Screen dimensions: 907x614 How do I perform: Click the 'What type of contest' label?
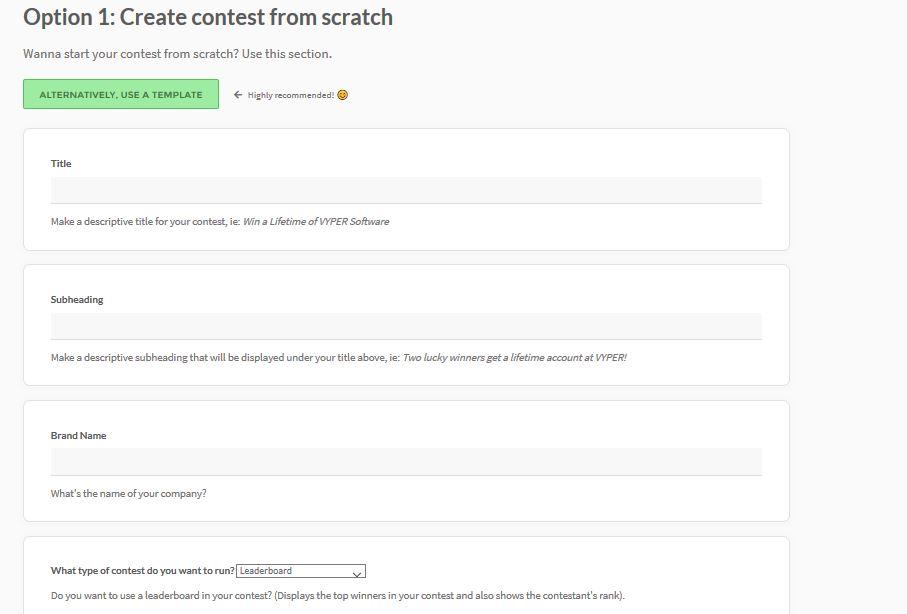pos(142,571)
